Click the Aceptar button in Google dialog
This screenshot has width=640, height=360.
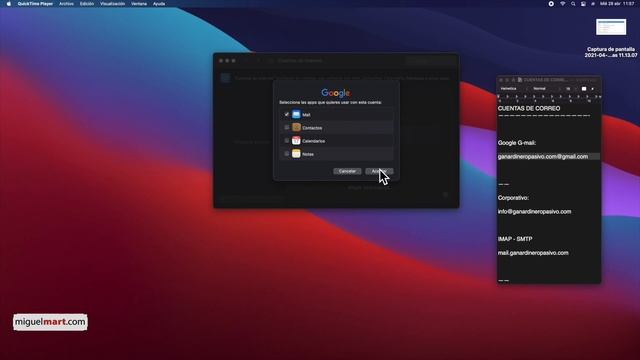379,171
